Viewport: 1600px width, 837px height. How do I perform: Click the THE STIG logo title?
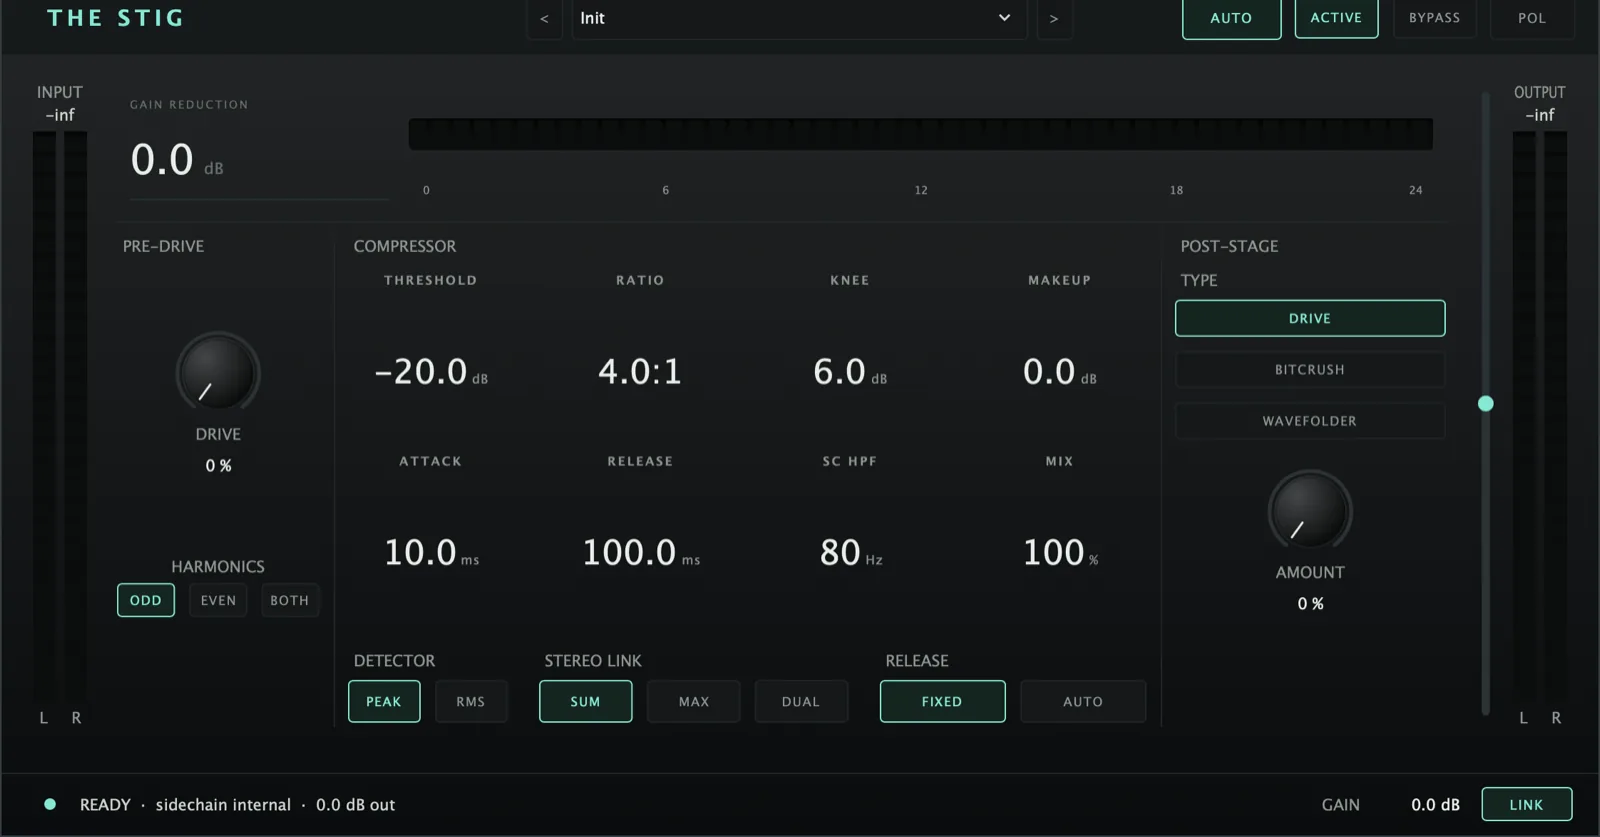point(115,18)
